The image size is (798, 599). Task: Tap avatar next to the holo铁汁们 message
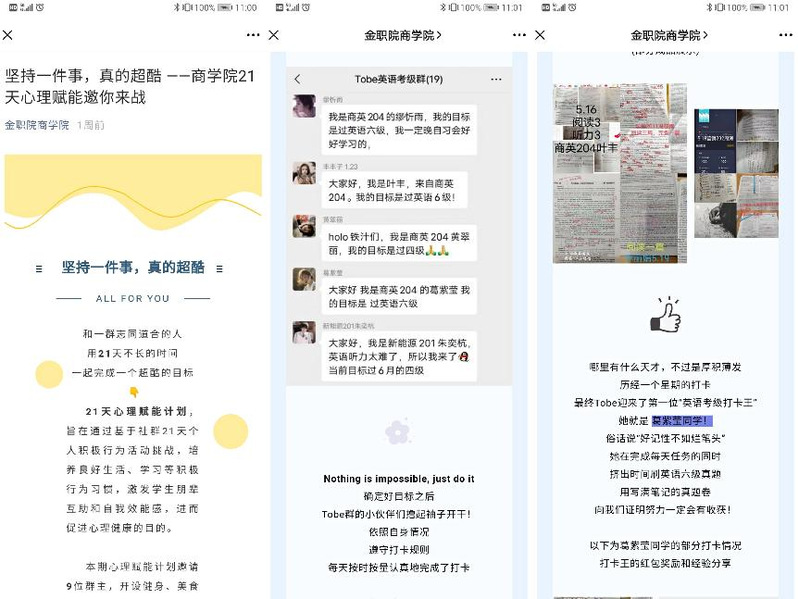[304, 226]
